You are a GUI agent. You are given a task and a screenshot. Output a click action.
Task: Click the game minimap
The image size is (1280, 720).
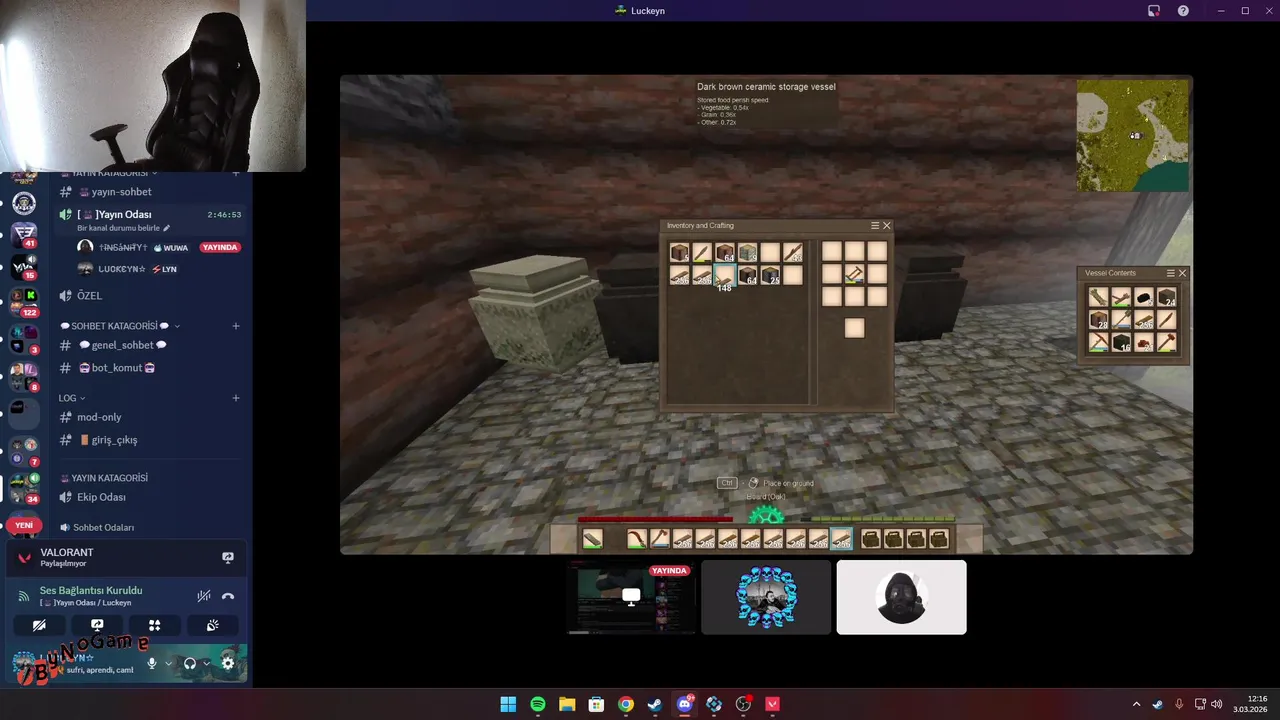point(1132,135)
